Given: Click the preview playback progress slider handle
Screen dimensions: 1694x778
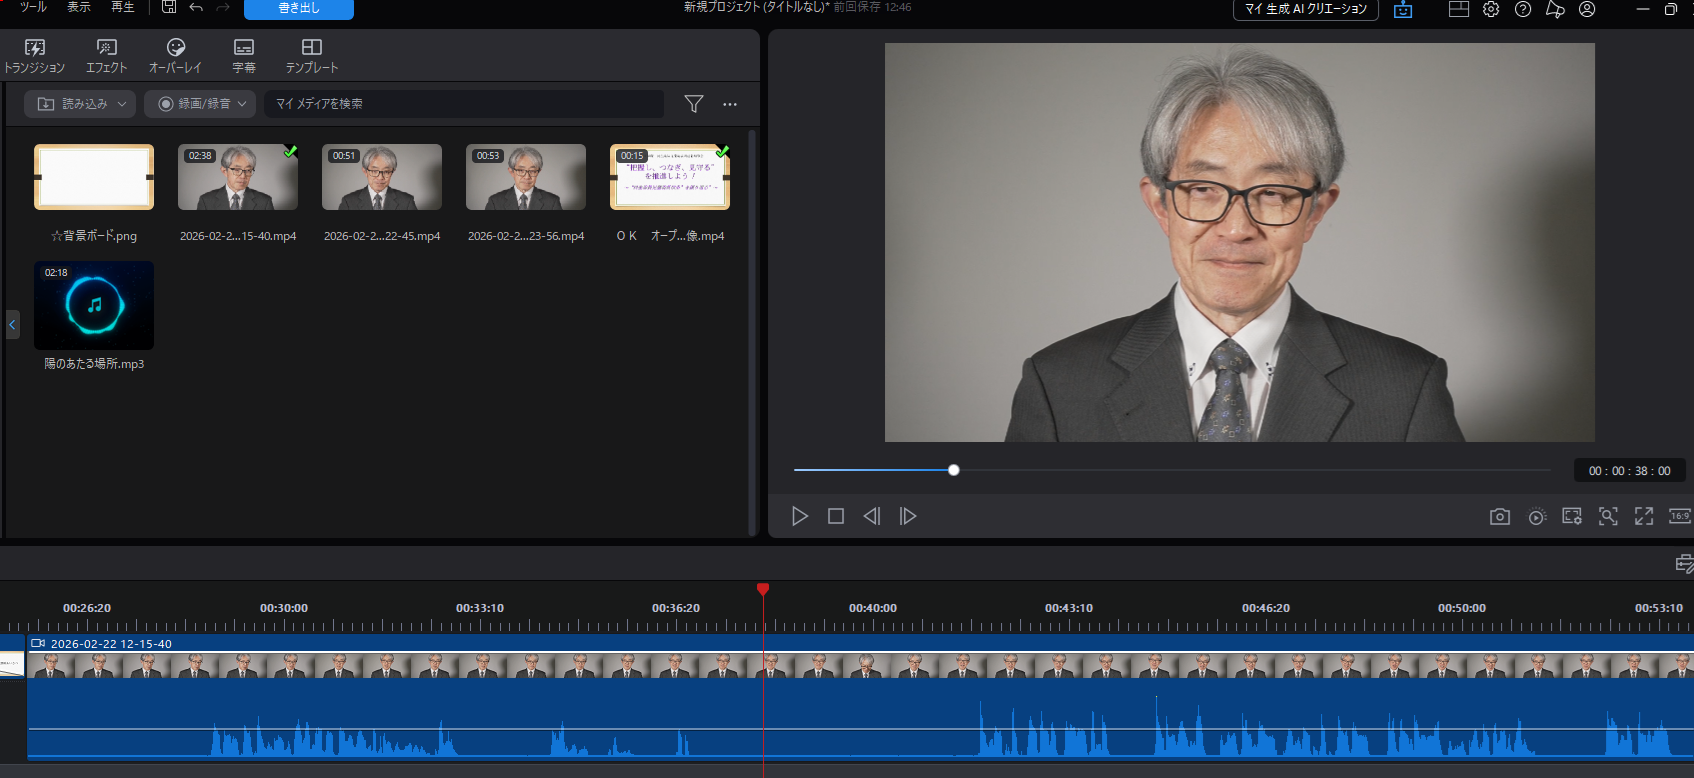Looking at the screenshot, I should (953, 470).
